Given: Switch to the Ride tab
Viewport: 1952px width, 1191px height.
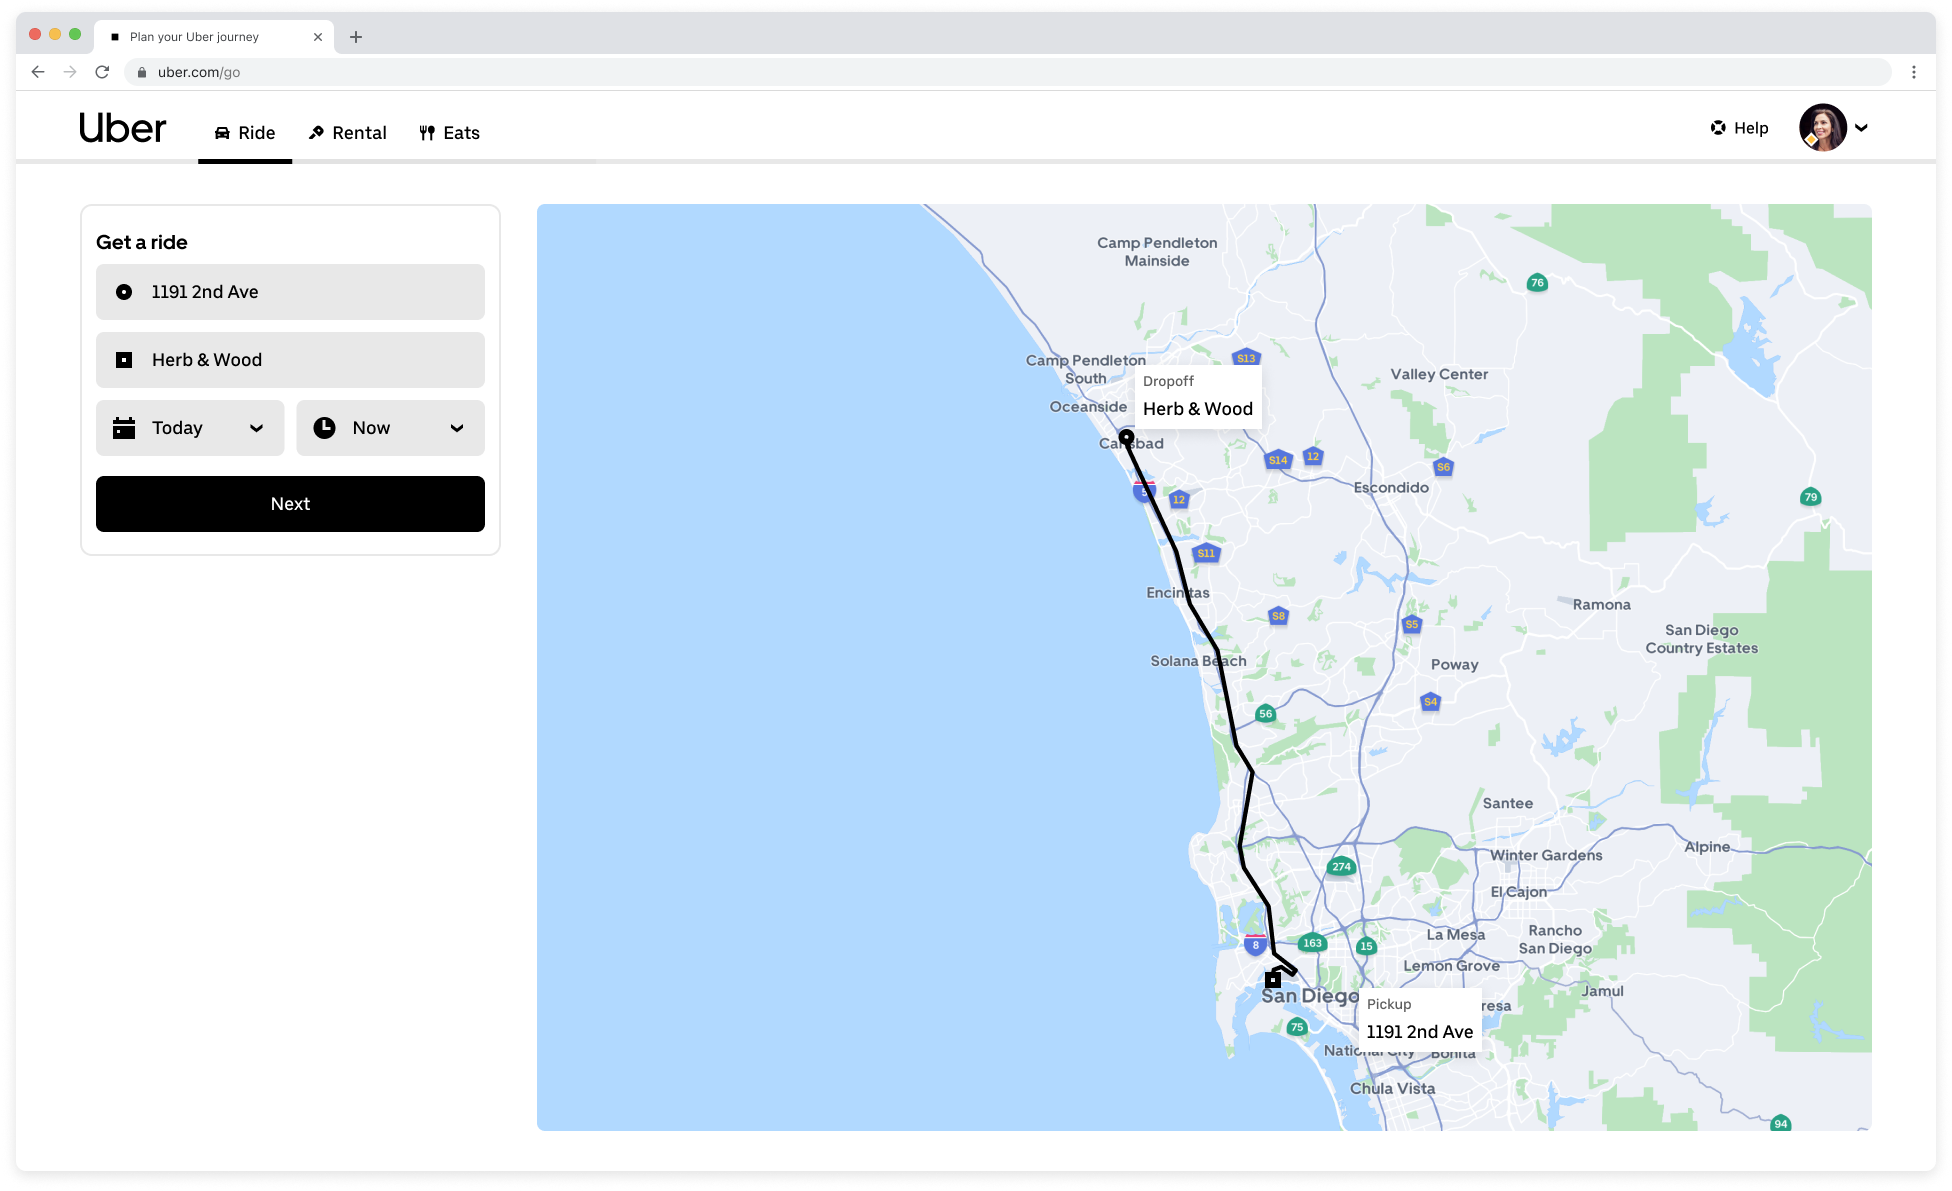Looking at the screenshot, I should tap(245, 133).
